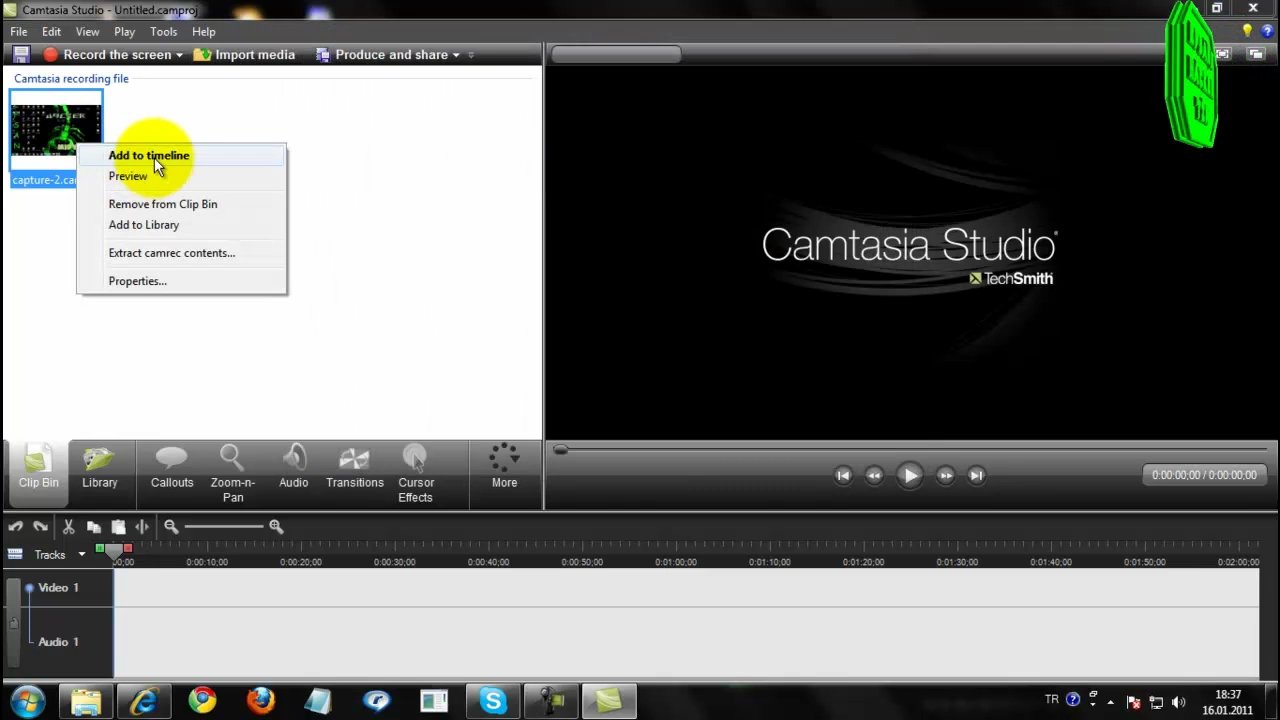The image size is (1280, 720).
Task: Choose Remove from Clip Bin
Action: tap(182, 204)
